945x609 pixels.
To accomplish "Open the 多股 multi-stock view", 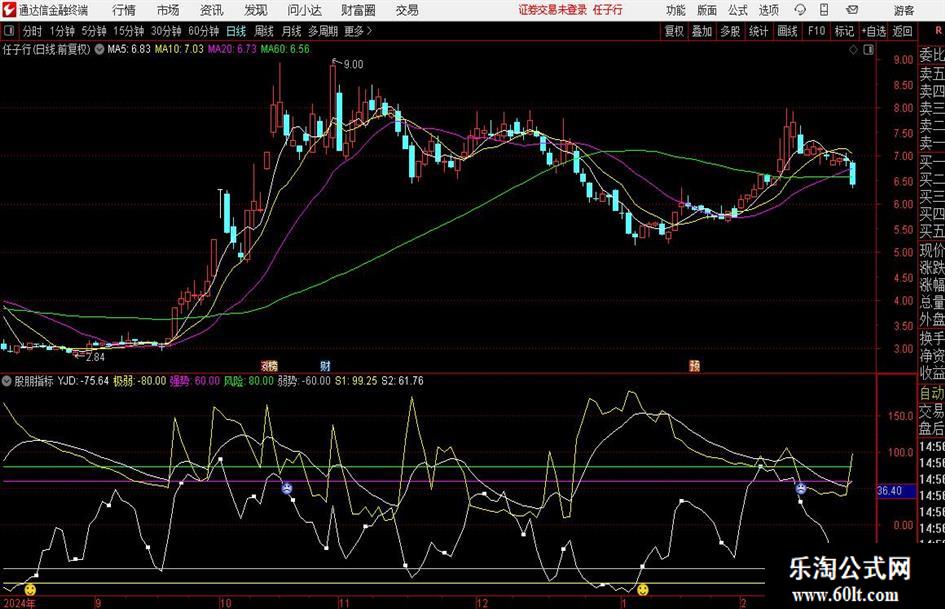I will [730, 31].
